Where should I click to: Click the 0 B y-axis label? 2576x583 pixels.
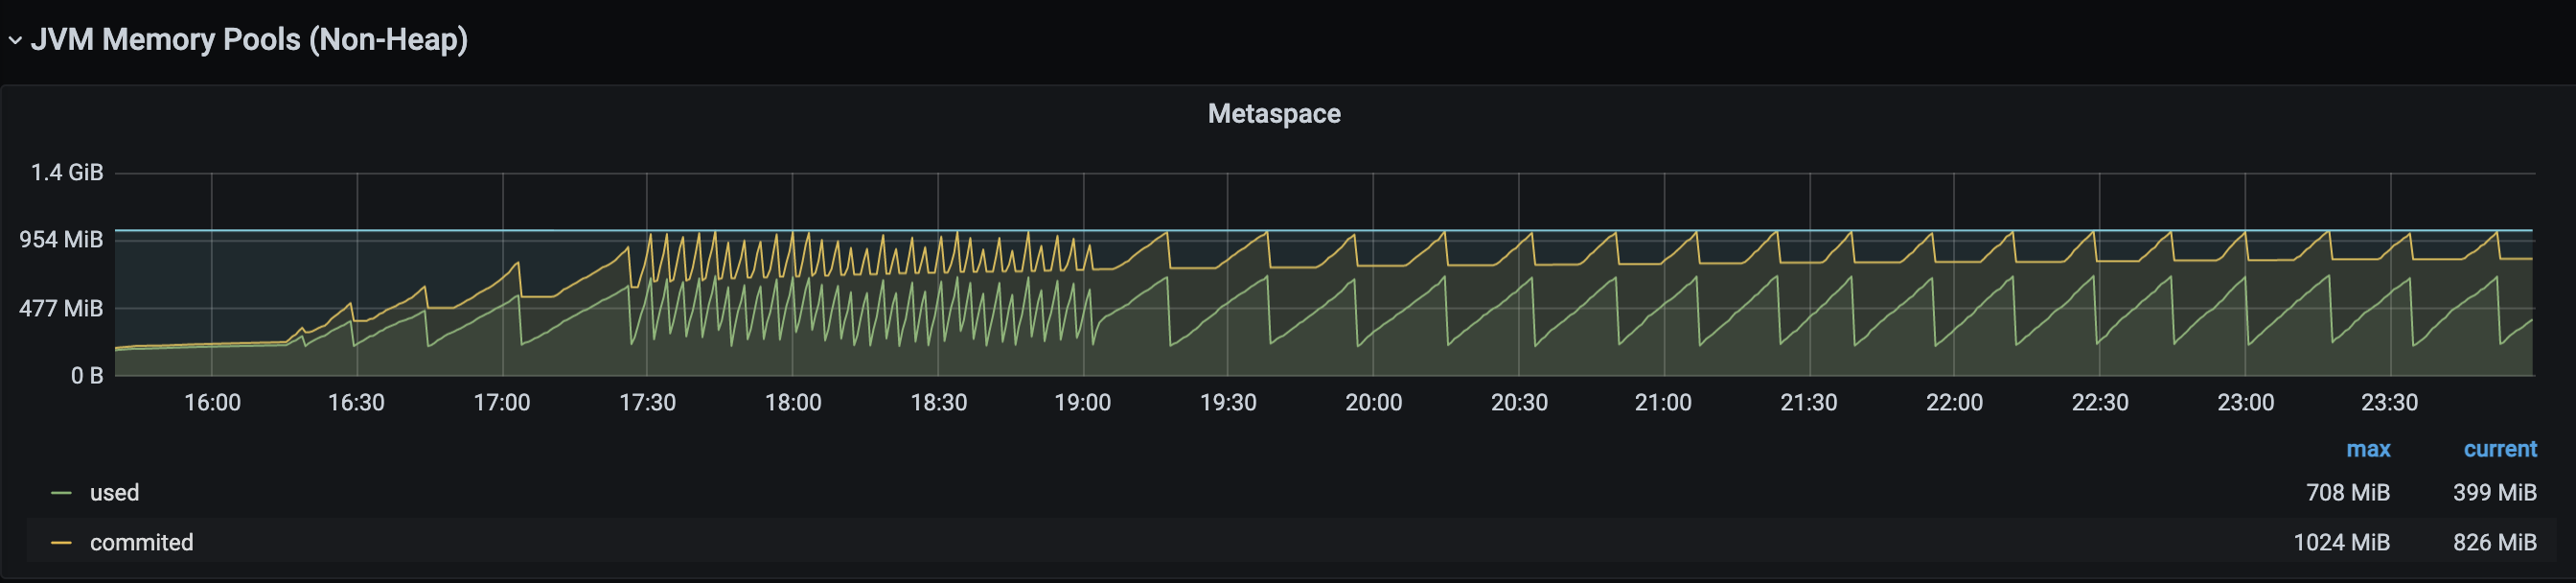coord(87,375)
